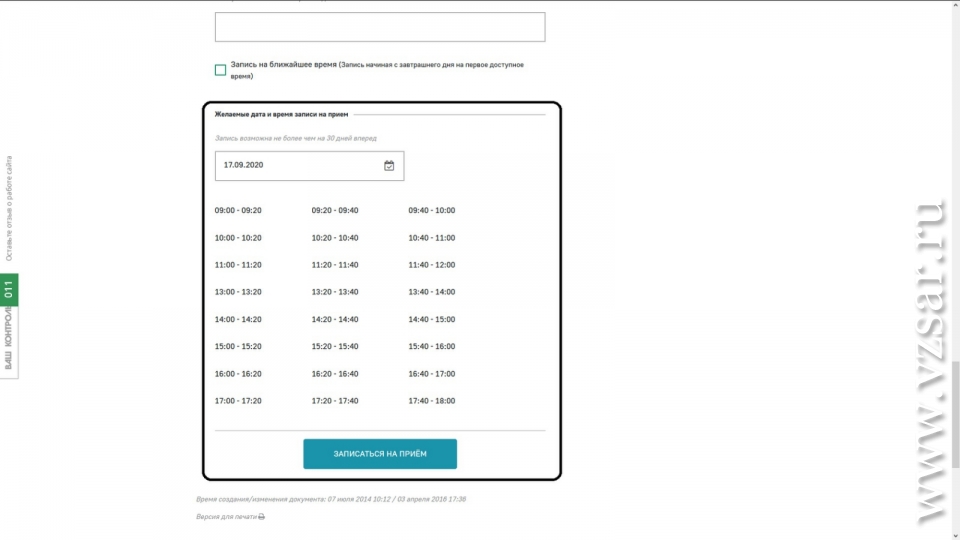Open the Версия для печати link
This screenshot has width=960, height=540.
227,517
